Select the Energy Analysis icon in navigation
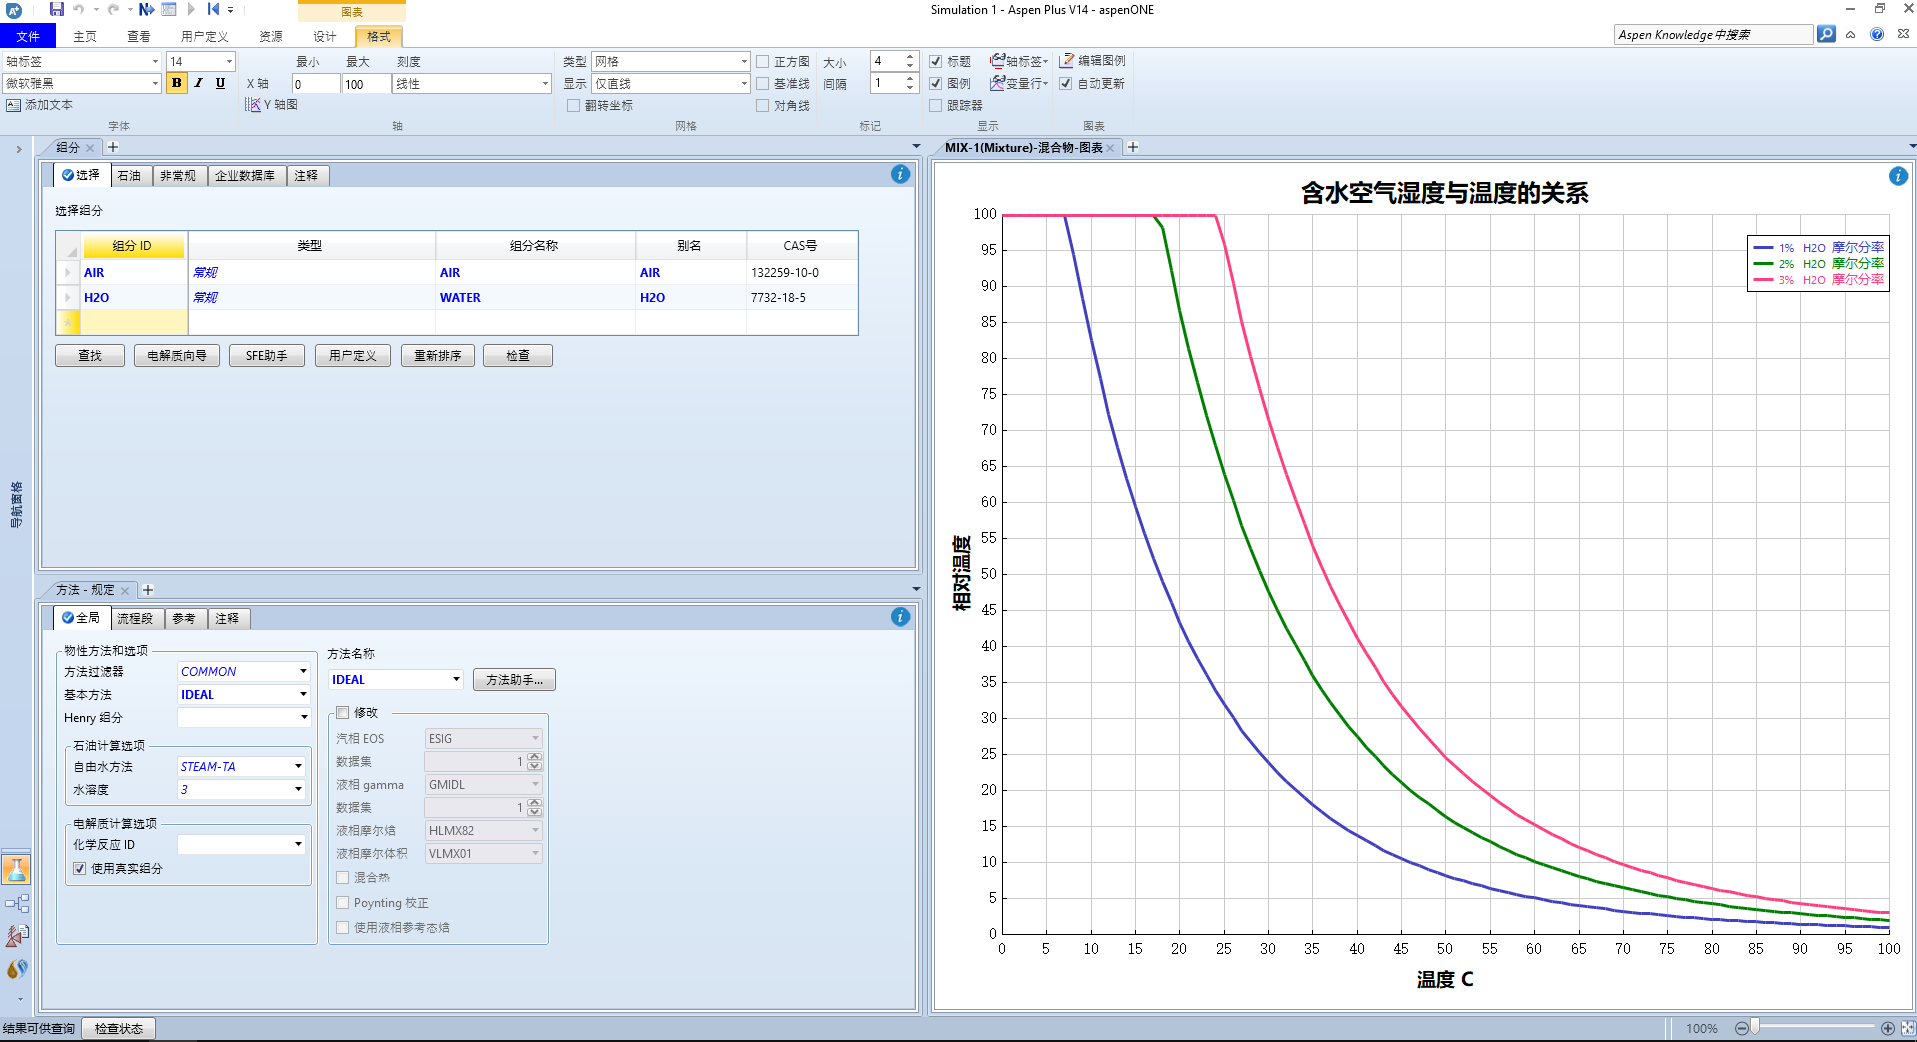This screenshot has height=1042, width=1917. click(x=16, y=968)
